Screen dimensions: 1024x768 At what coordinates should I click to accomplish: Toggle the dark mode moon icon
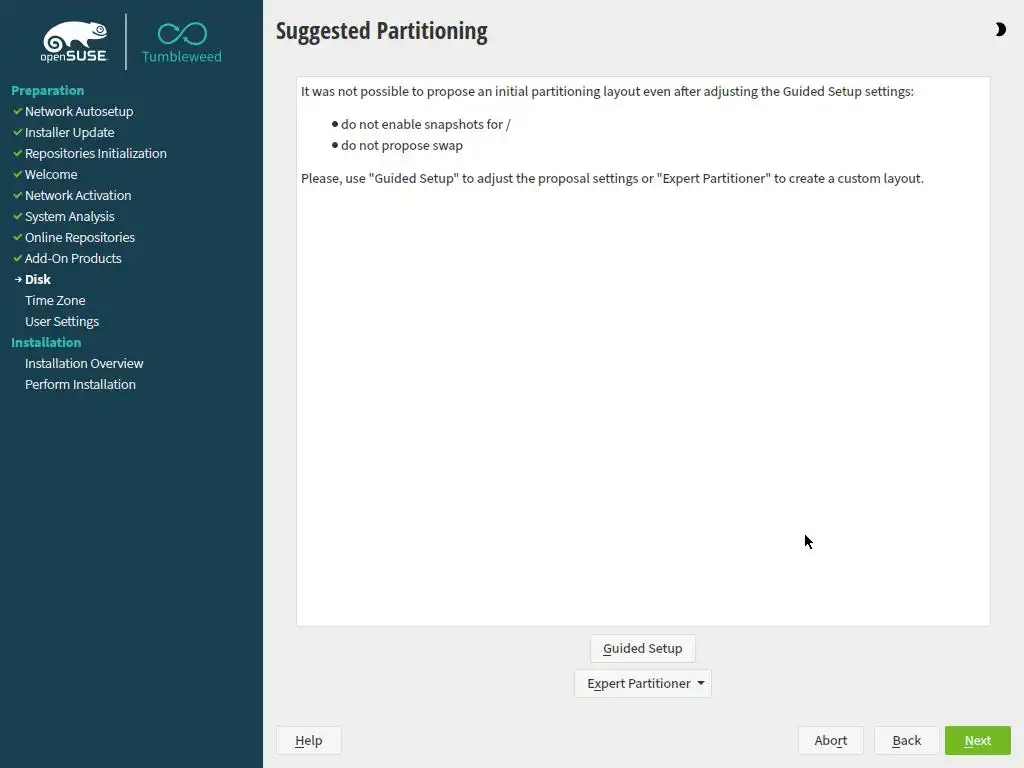pyautogui.click(x=1000, y=30)
